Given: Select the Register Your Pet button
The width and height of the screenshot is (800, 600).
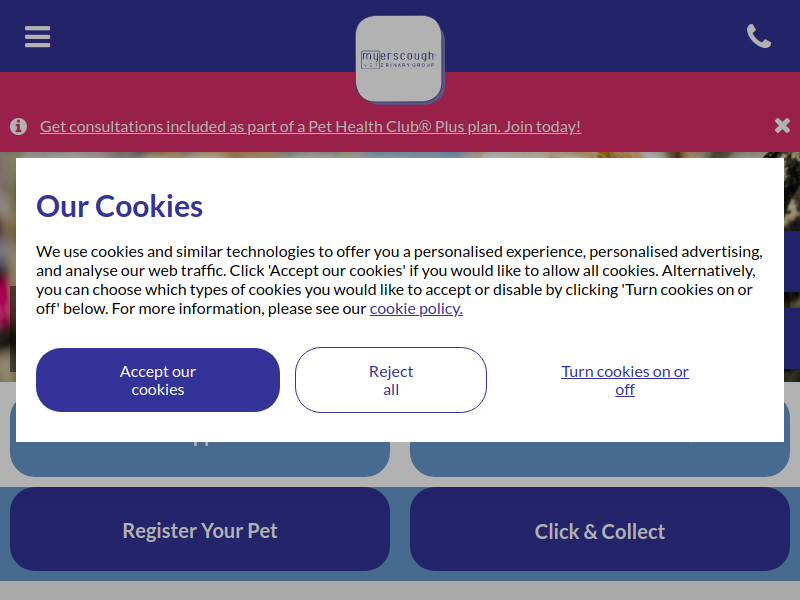Looking at the screenshot, I should tap(200, 529).
